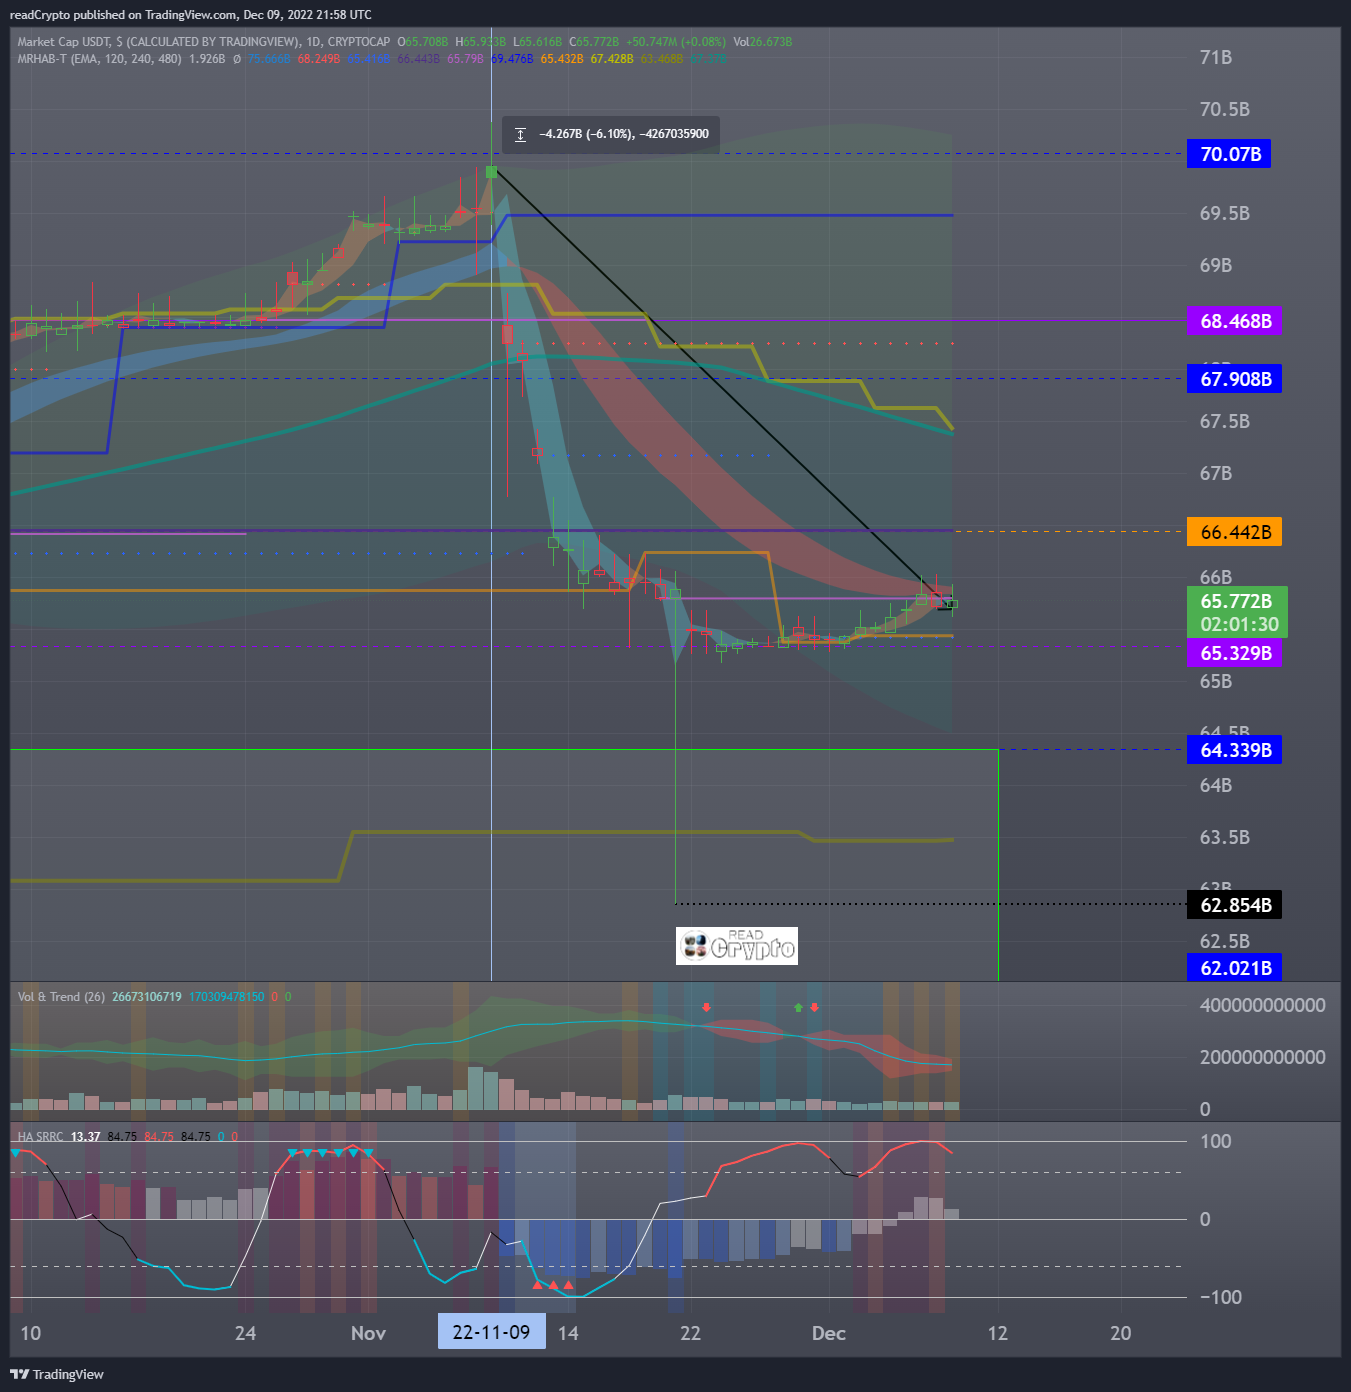
Task: Click the HA SRRC indicator legend
Action: [x=40, y=1137]
